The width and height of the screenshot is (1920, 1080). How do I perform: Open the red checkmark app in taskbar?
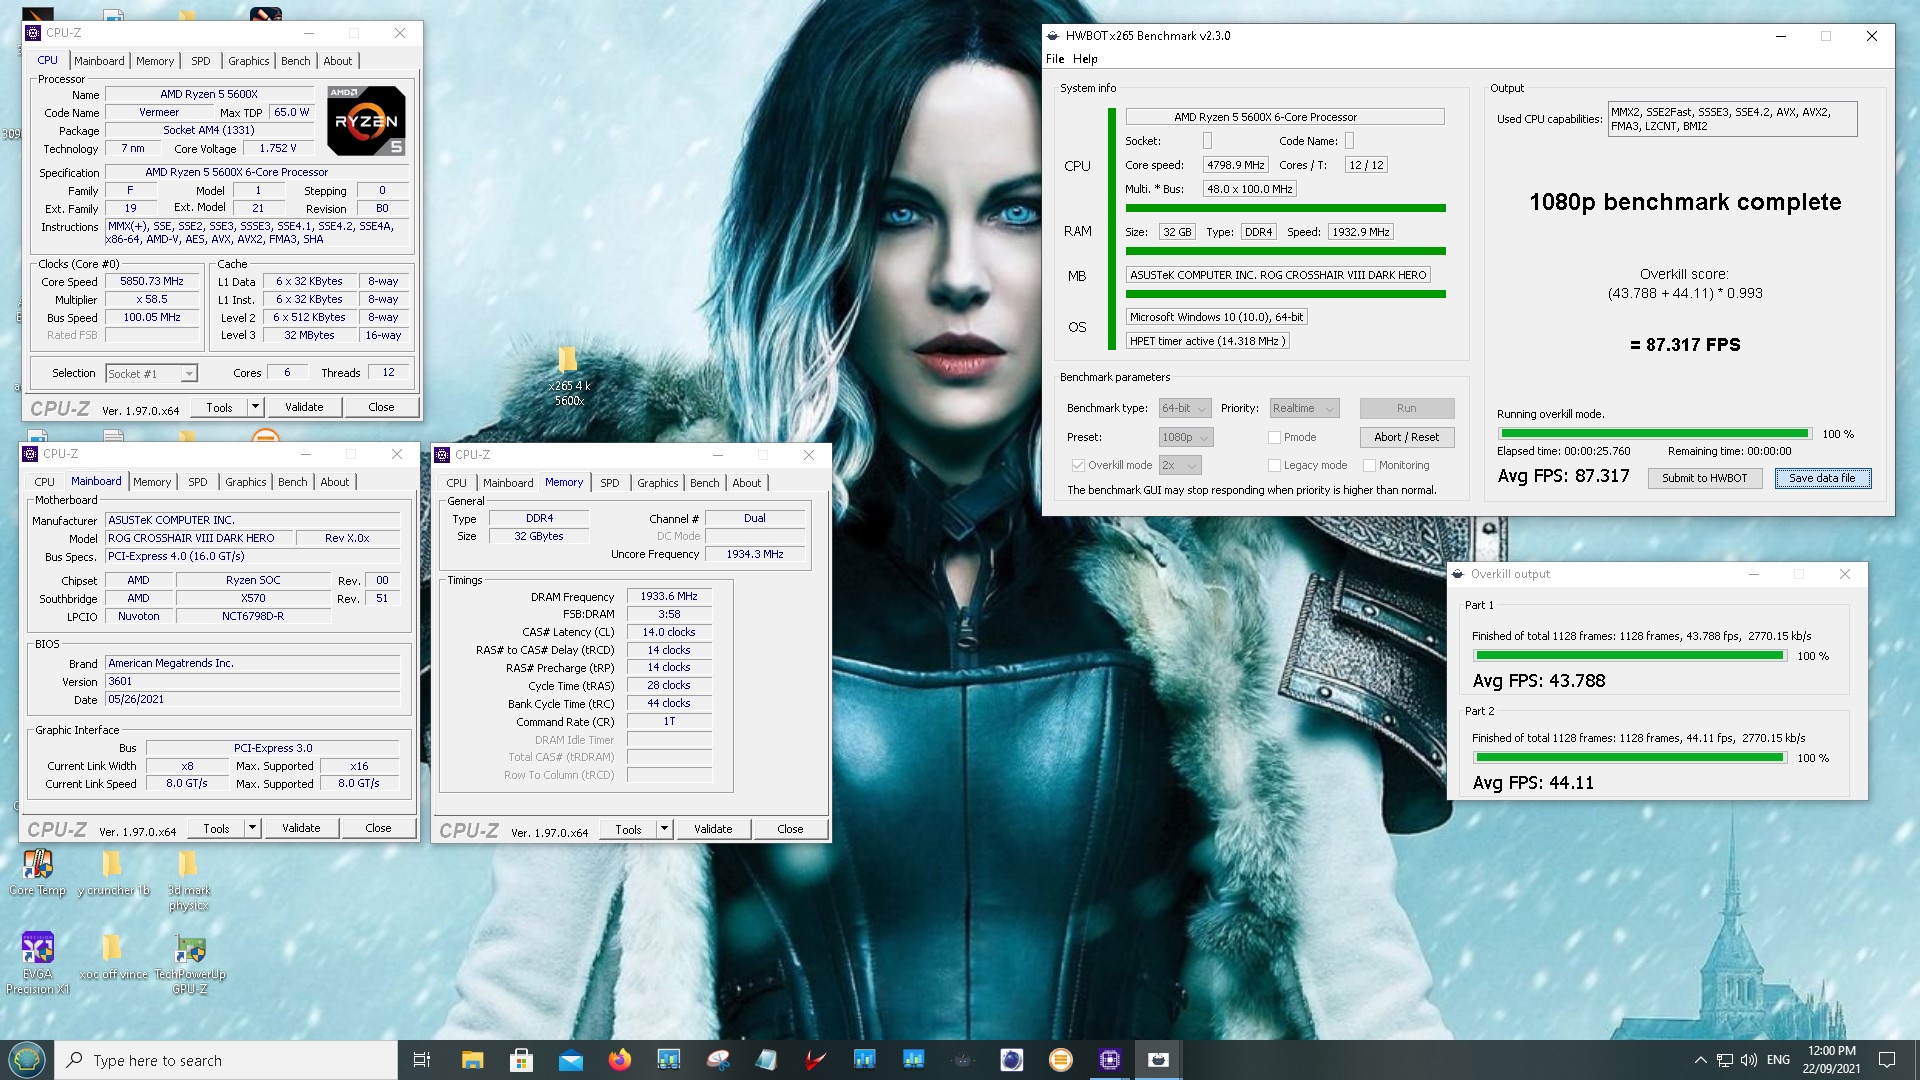pyautogui.click(x=815, y=1060)
